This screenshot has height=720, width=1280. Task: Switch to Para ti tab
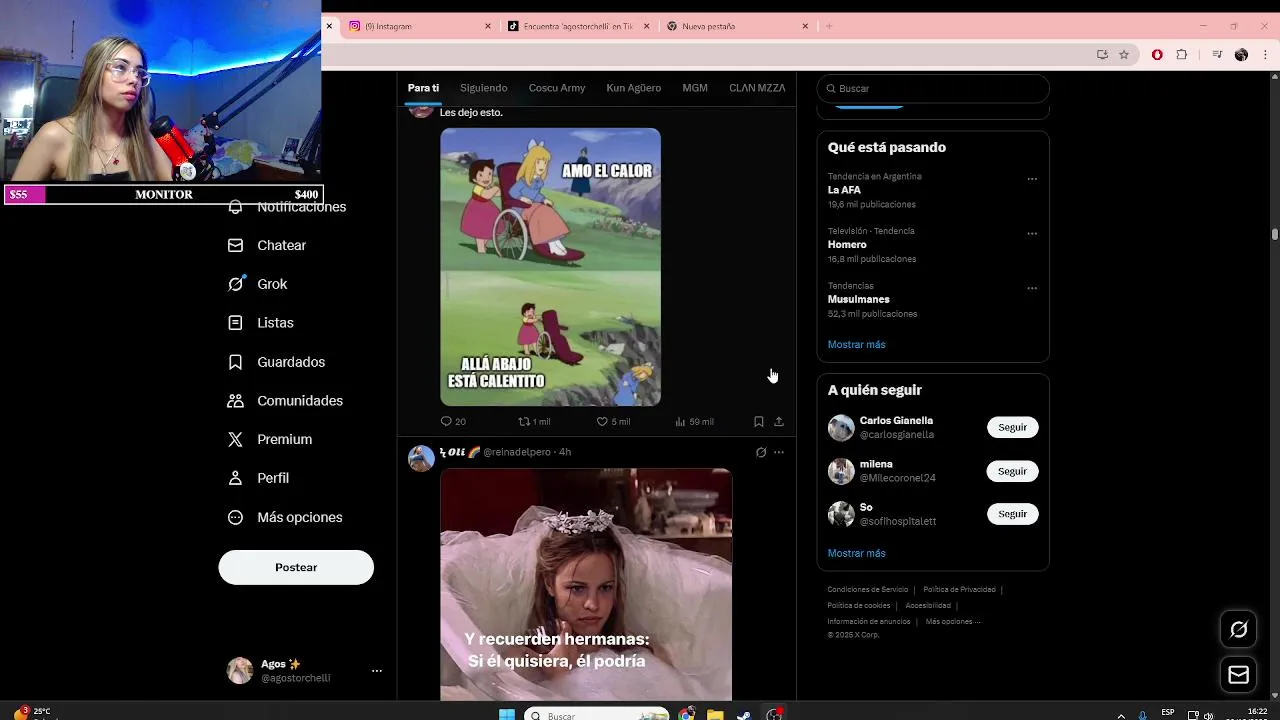point(423,88)
